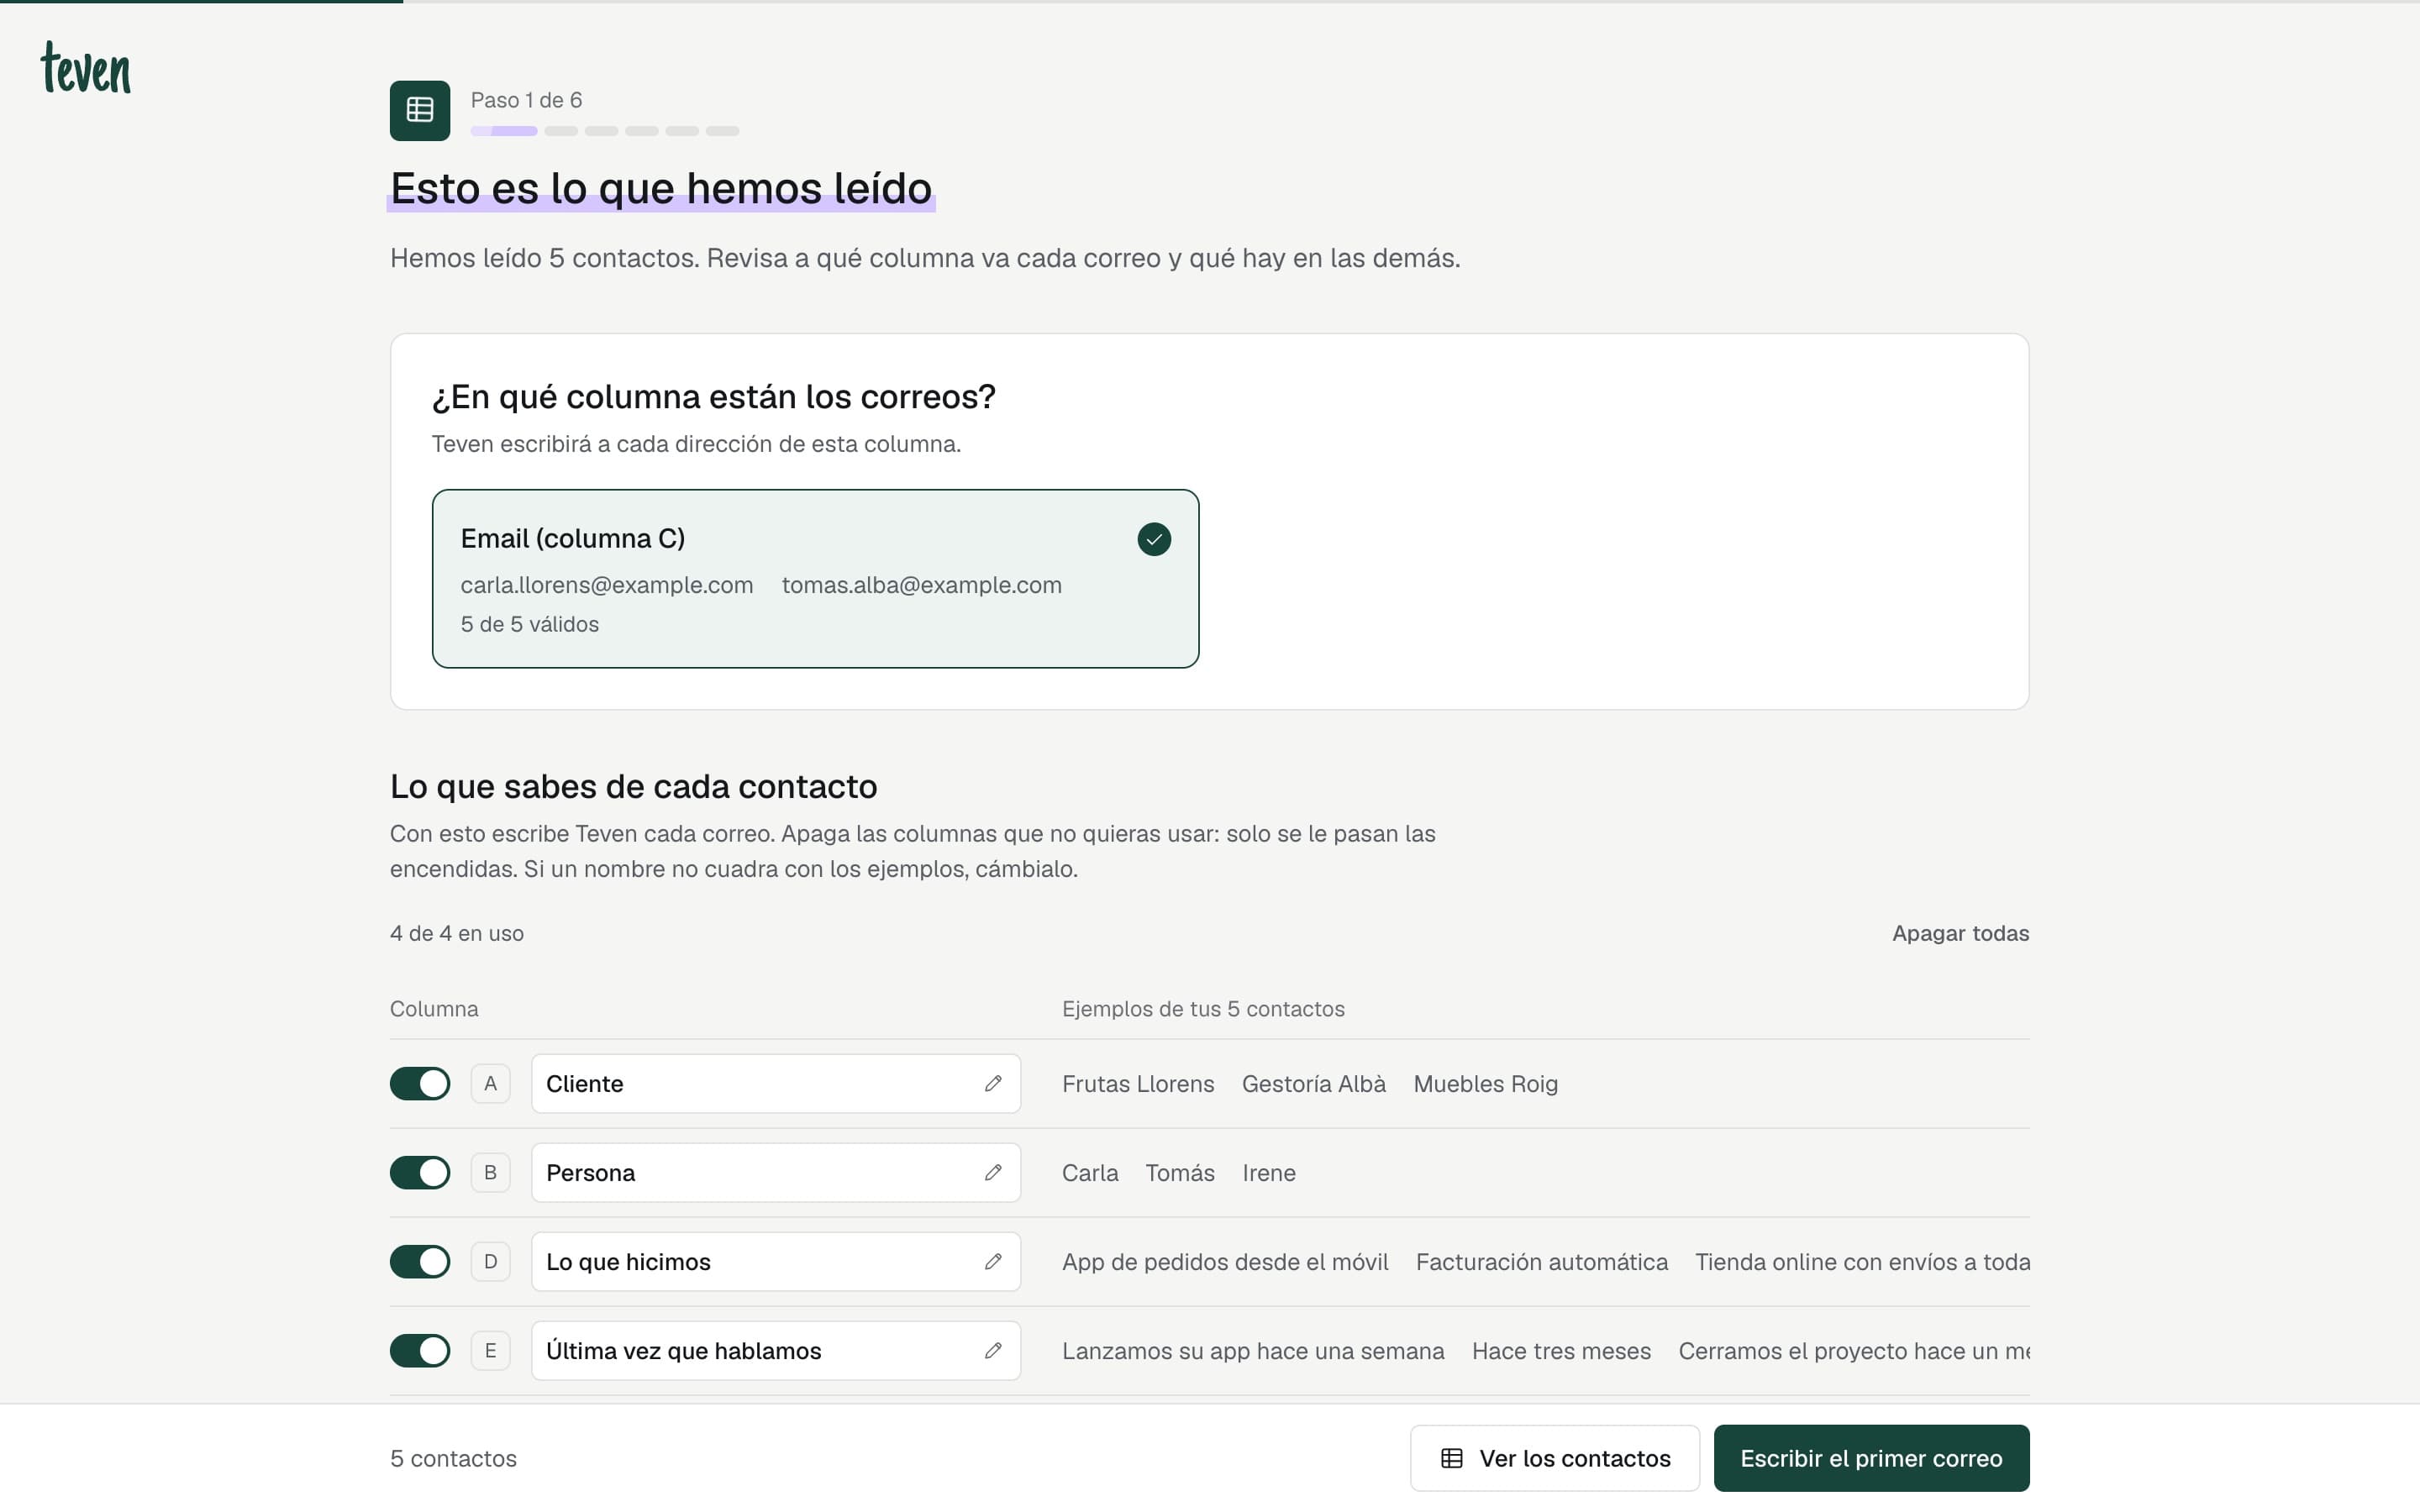Click example name Tomás
The width and height of the screenshot is (2420, 1512).
[1180, 1172]
